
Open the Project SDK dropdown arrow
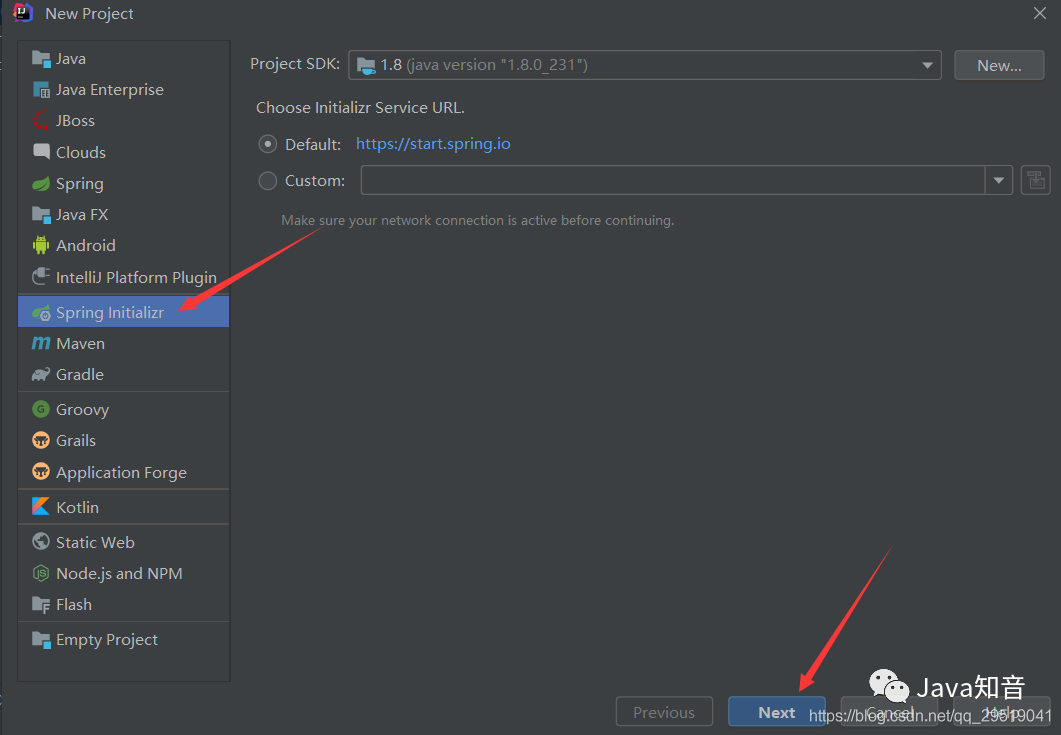[x=927, y=66]
